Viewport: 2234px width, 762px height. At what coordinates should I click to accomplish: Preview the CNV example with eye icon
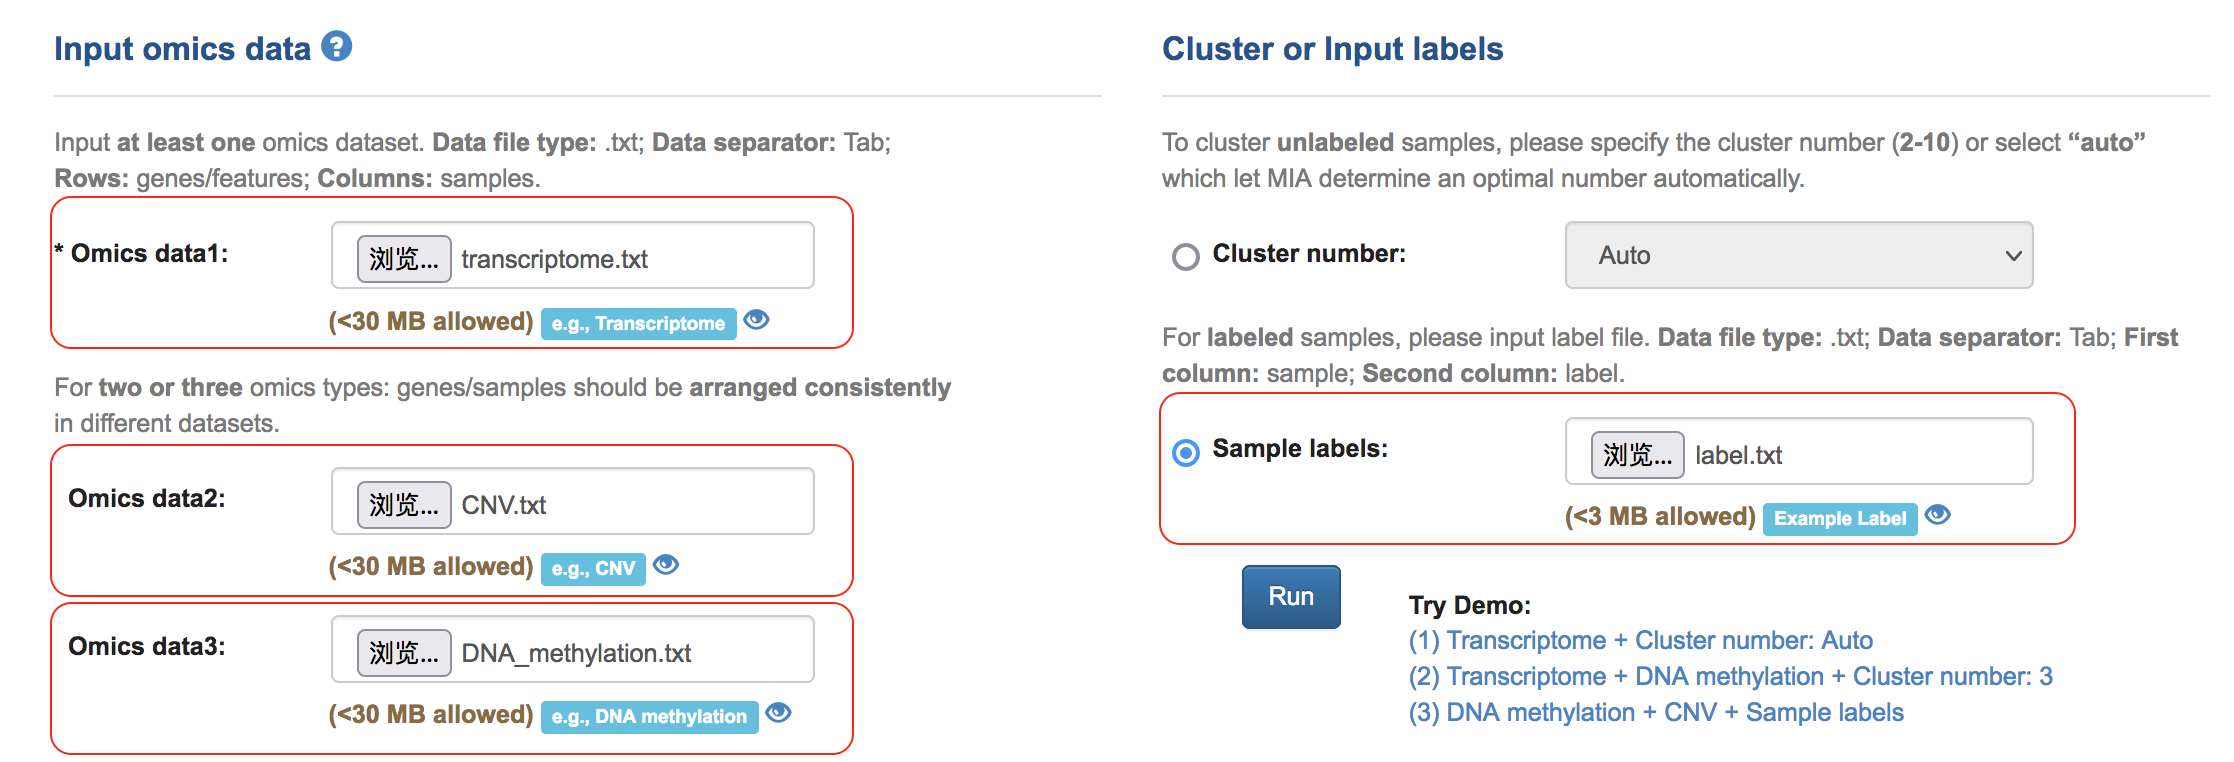point(666,565)
